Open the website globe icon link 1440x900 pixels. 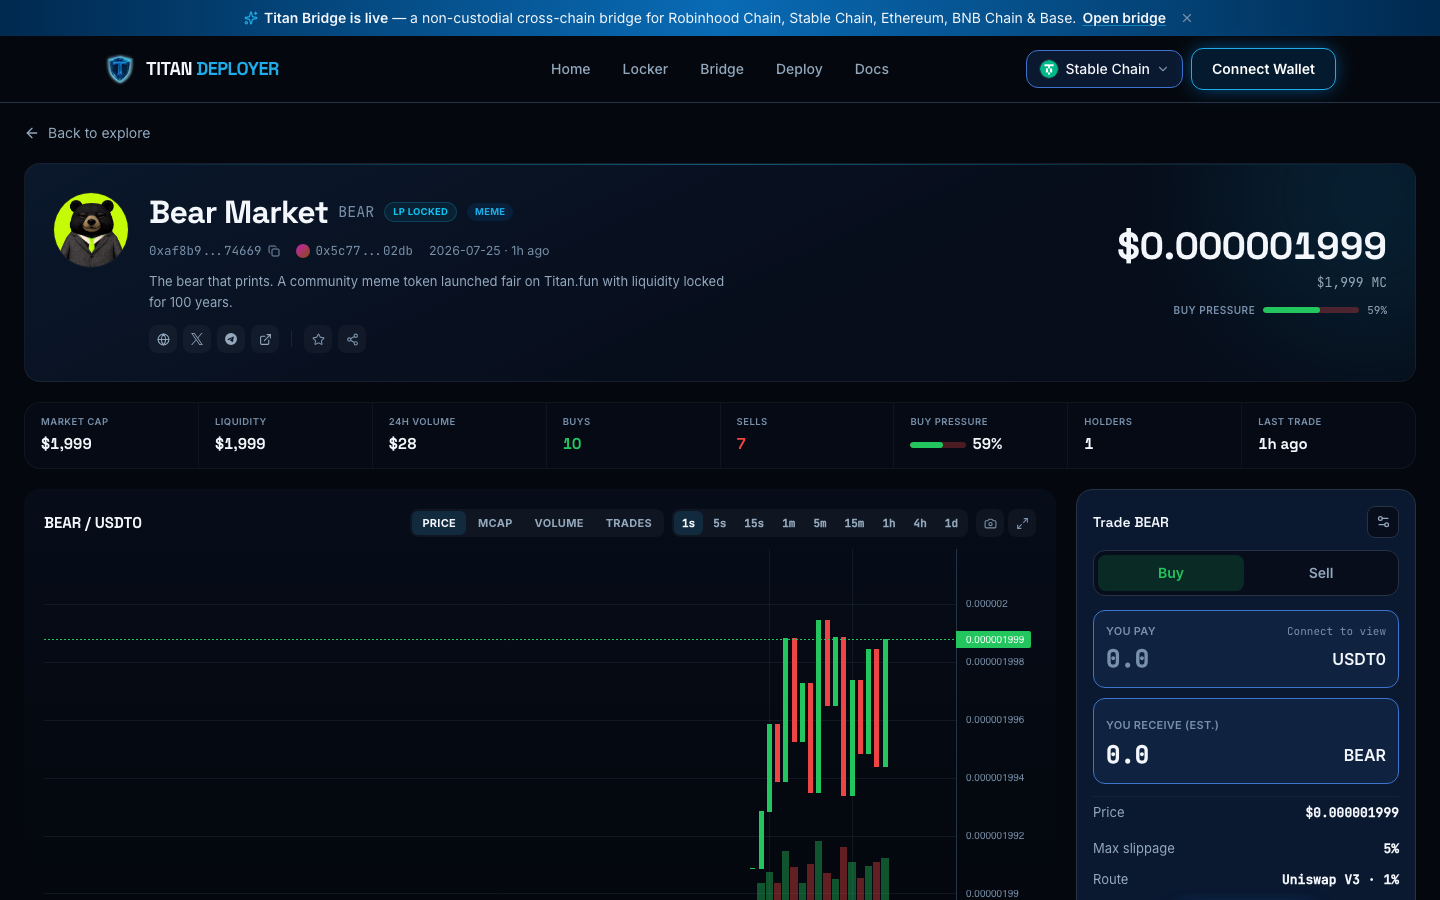point(163,339)
